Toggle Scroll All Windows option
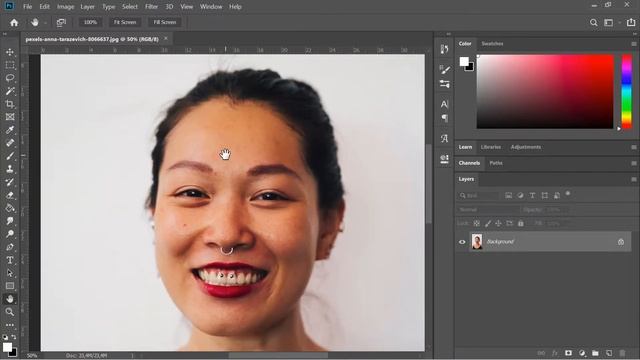This screenshot has height=360, width=640. click(x=61, y=22)
